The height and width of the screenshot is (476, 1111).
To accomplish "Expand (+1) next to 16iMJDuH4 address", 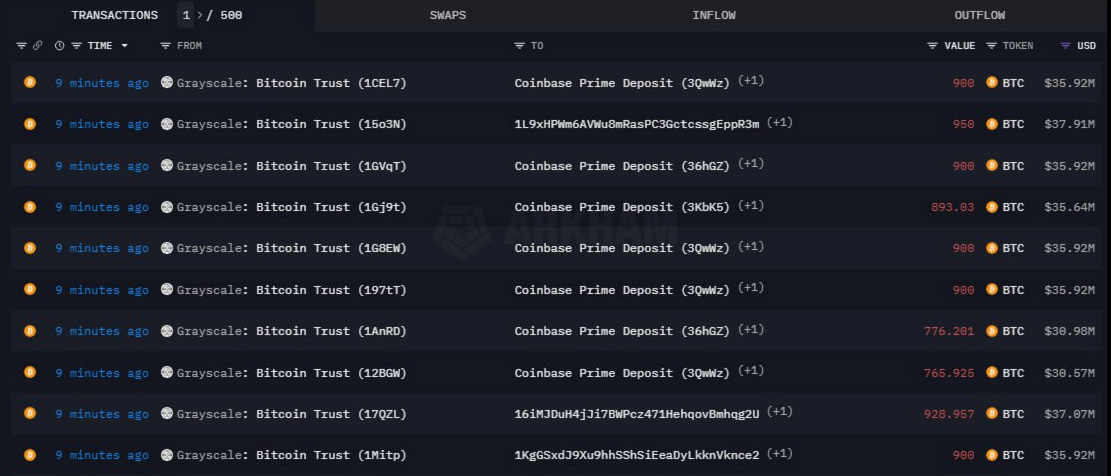I will [x=780, y=412].
